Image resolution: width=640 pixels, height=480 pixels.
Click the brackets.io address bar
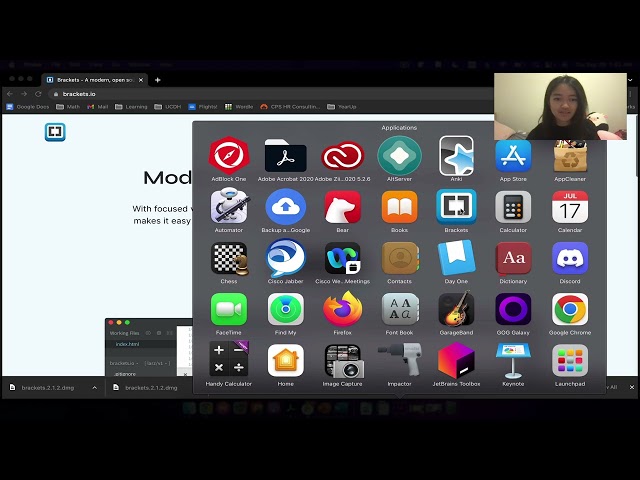pyautogui.click(x=269, y=94)
